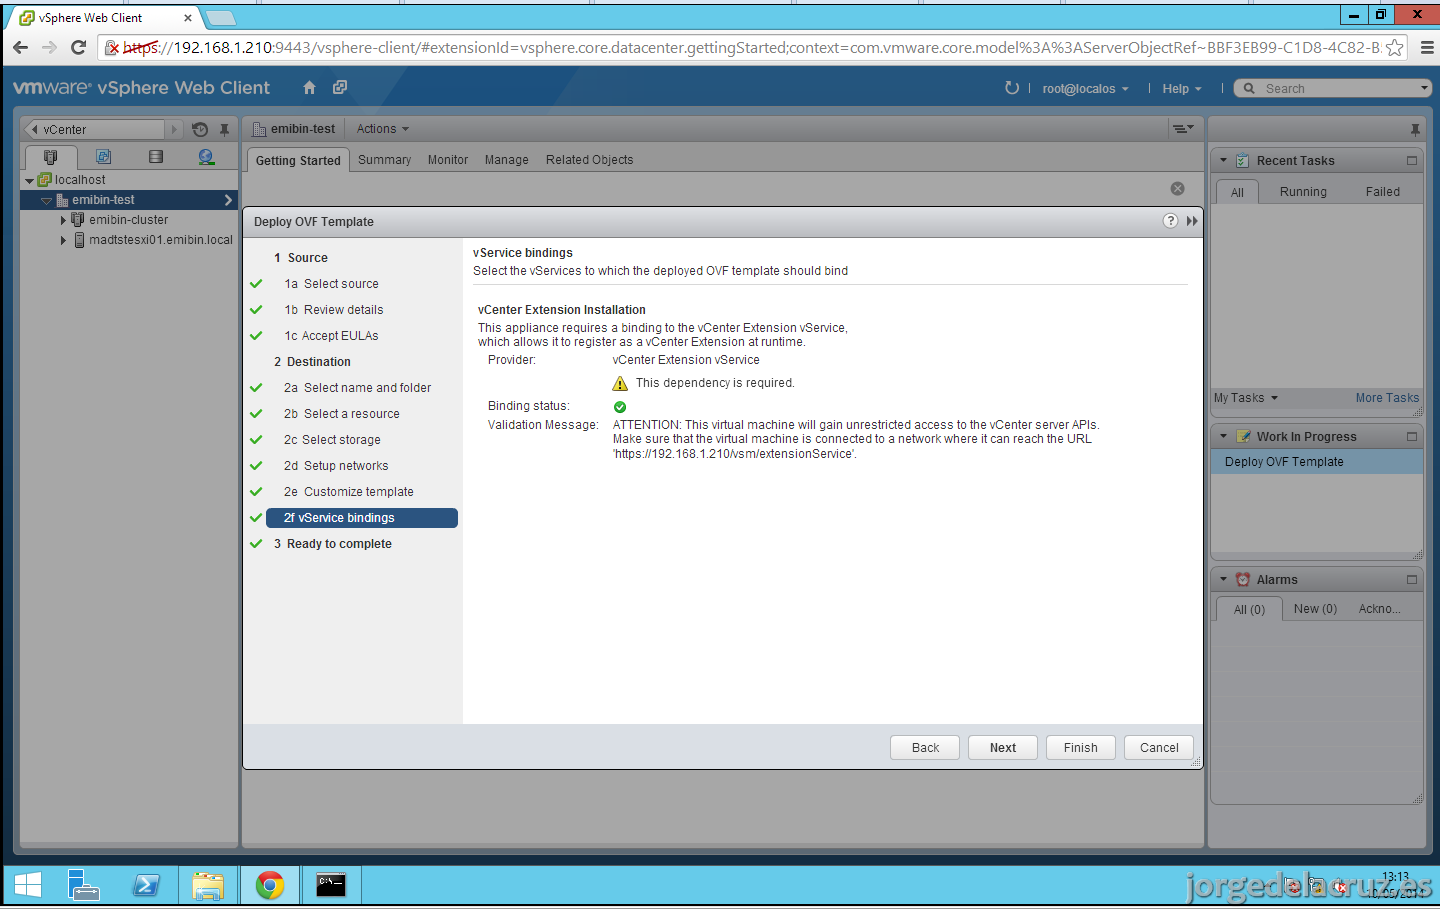
Task: Open the Help dropdown menu
Action: (x=1182, y=89)
